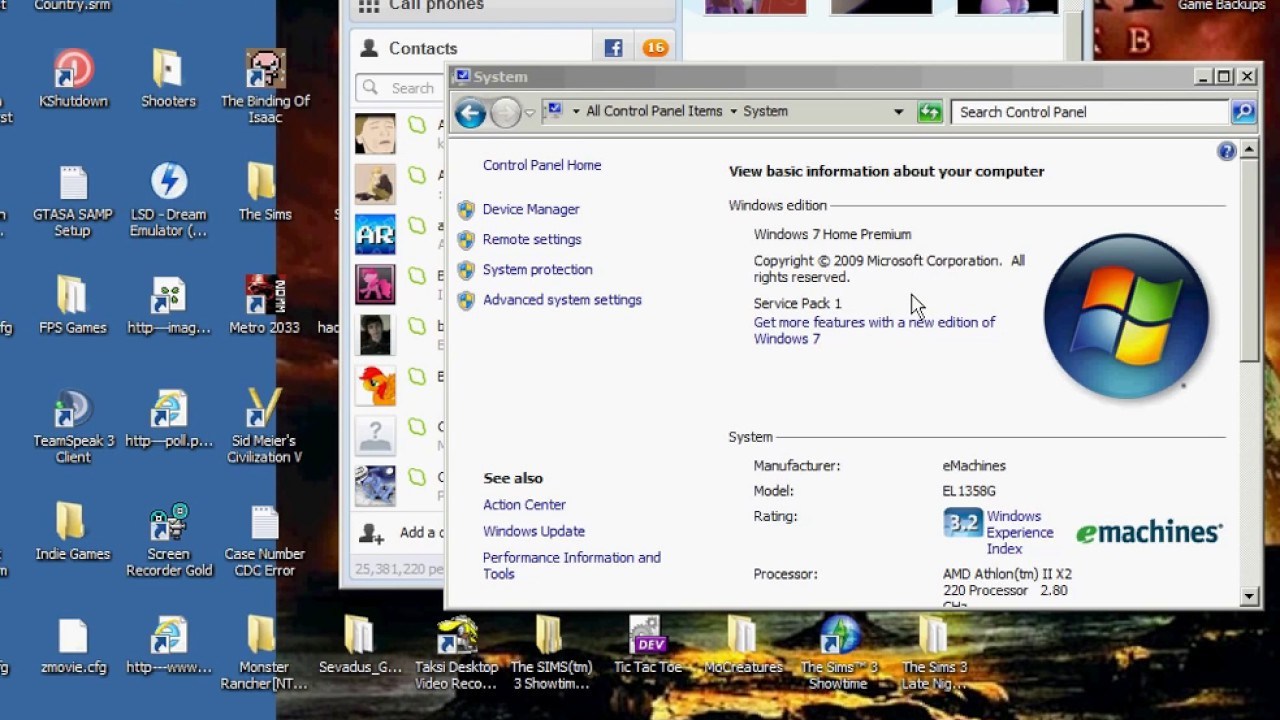Open the Call phones section in Skype

point(434,6)
